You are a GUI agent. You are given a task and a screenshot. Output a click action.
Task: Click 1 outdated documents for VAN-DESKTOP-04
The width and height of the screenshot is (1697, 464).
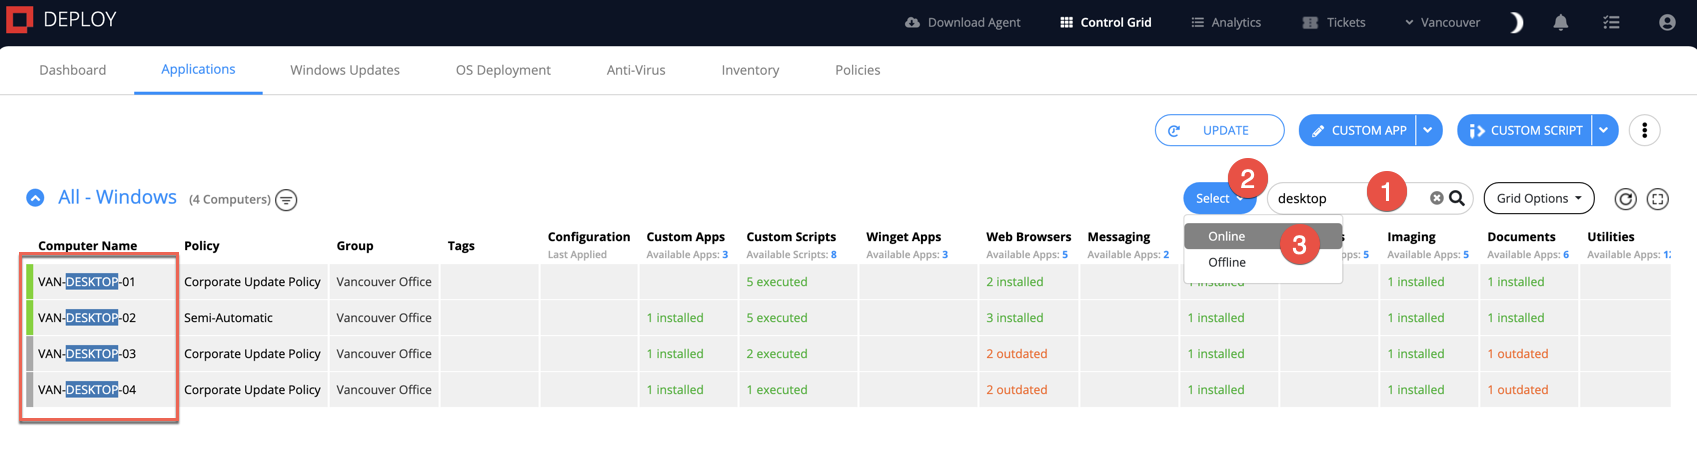click(x=1518, y=390)
